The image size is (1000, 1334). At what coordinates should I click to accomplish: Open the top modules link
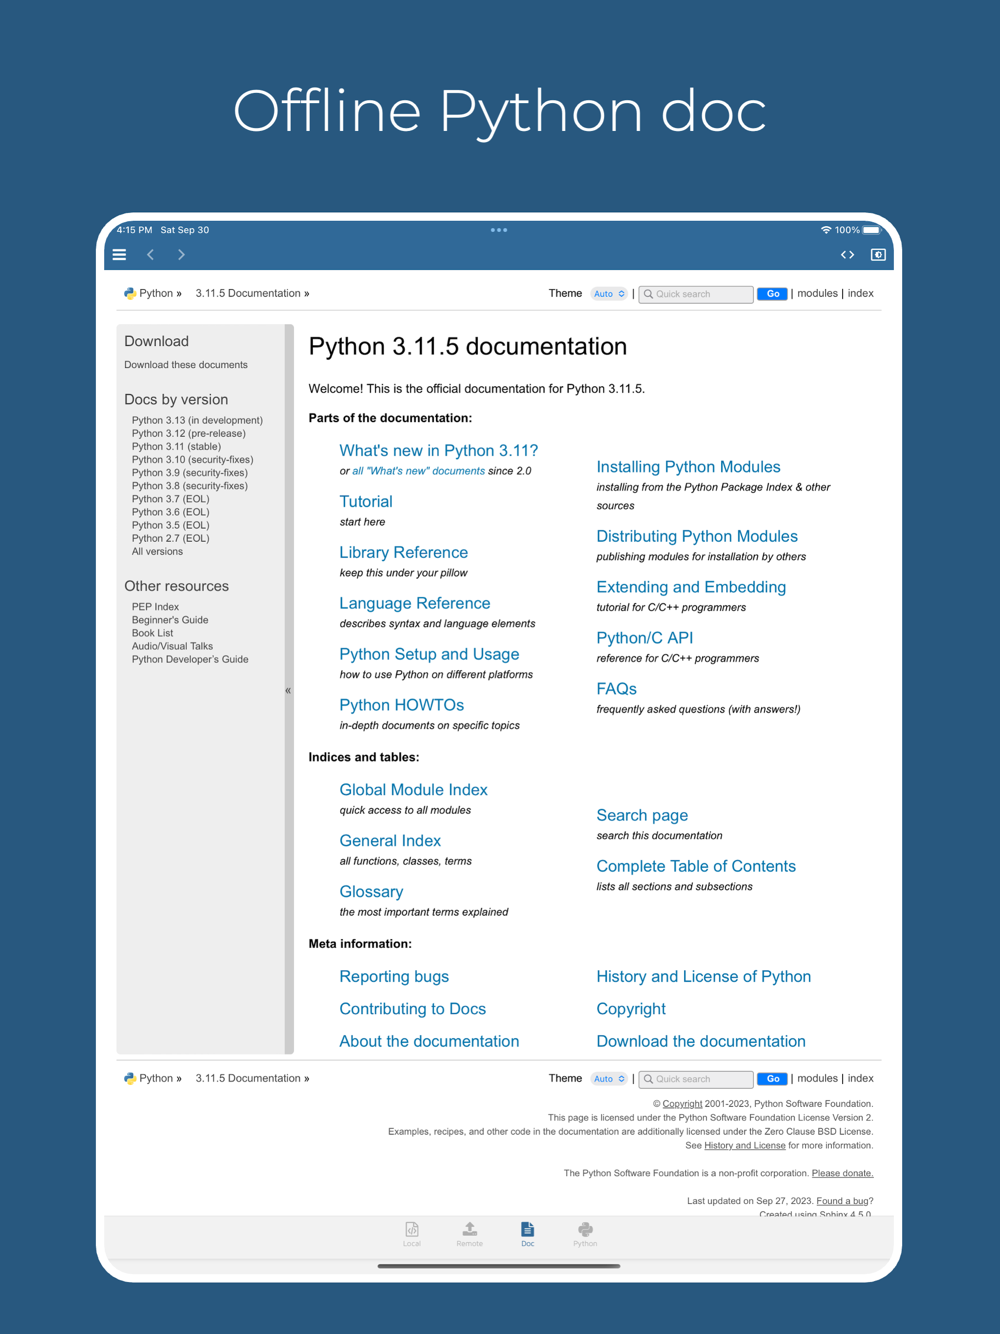[817, 293]
